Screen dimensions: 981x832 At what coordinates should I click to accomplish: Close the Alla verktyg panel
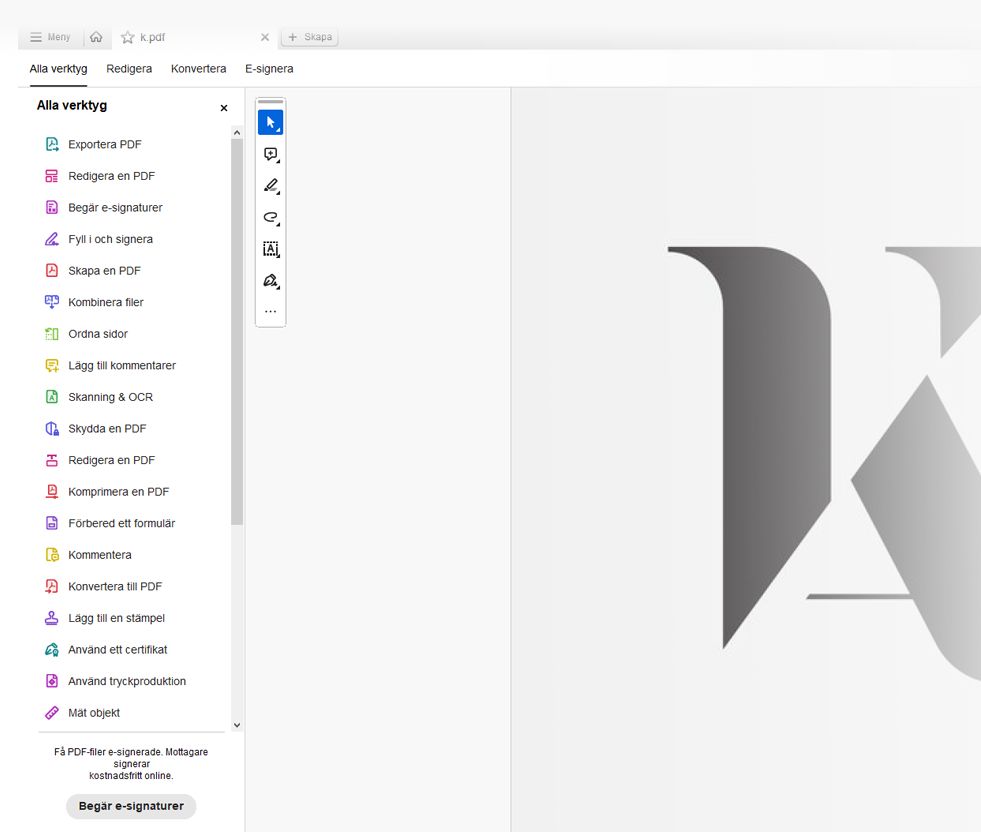tap(224, 108)
